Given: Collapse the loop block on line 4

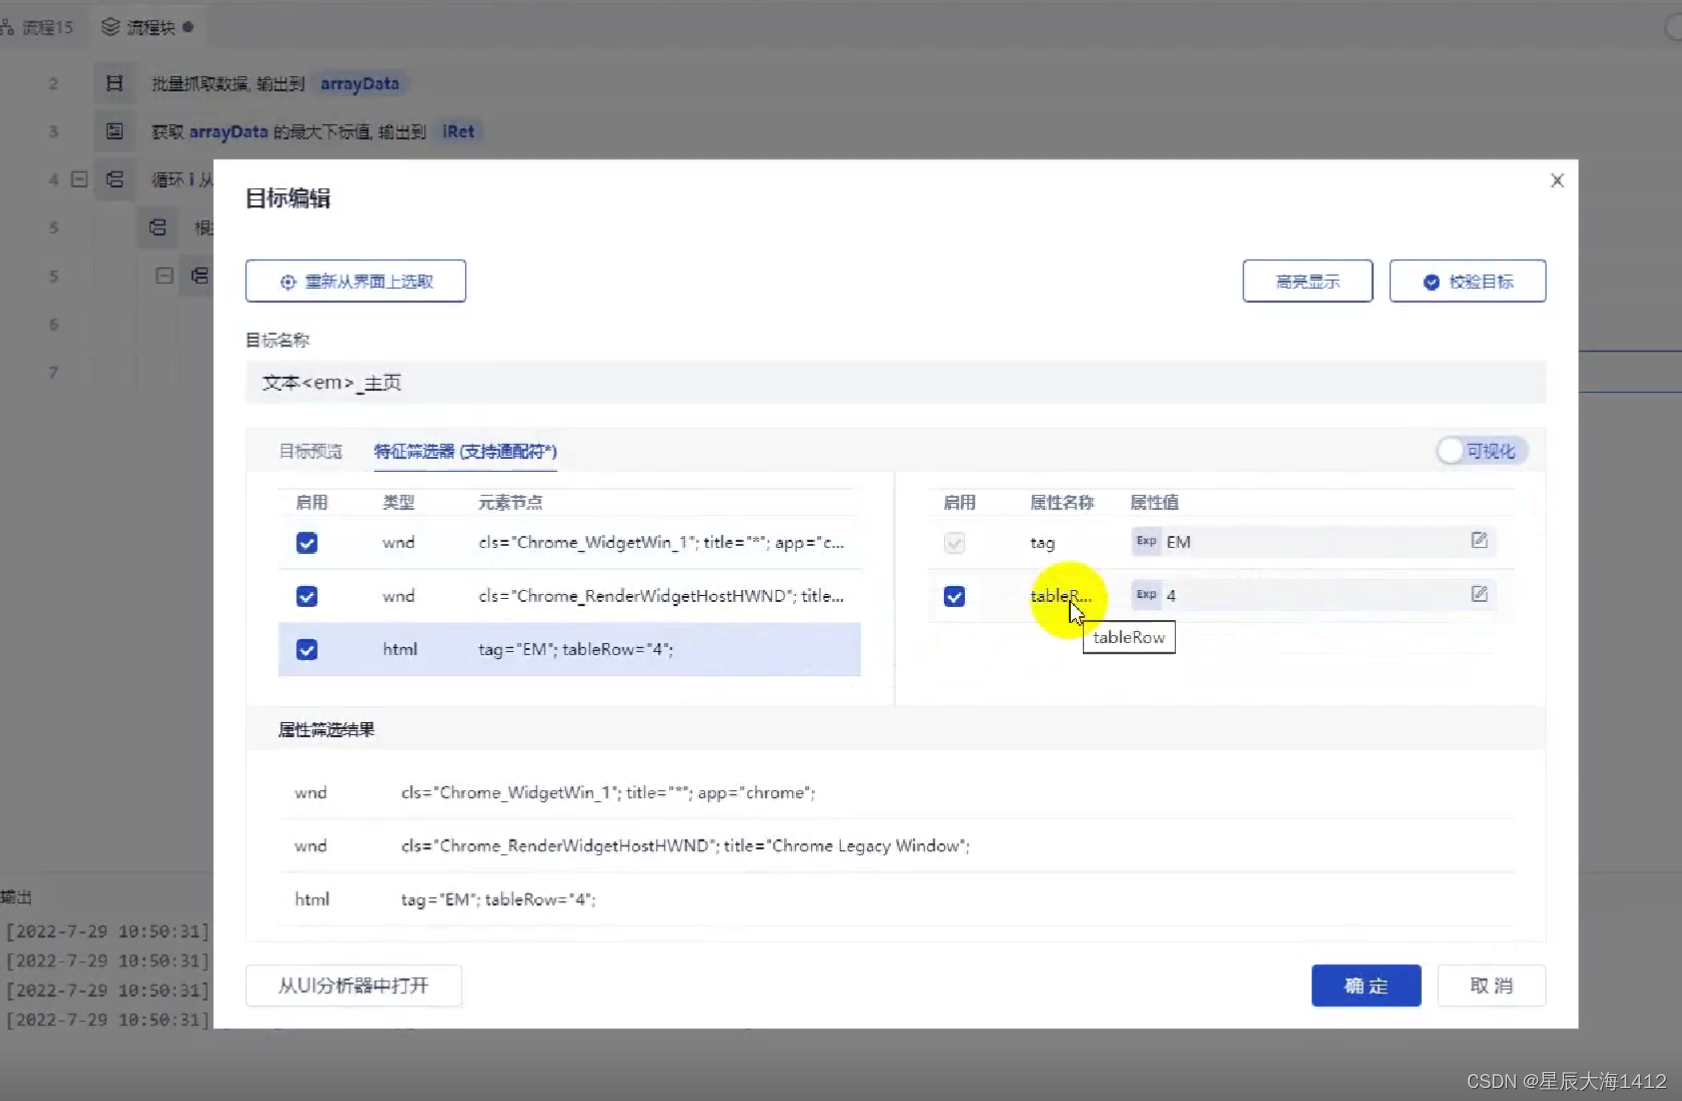Looking at the screenshot, I should tap(79, 180).
